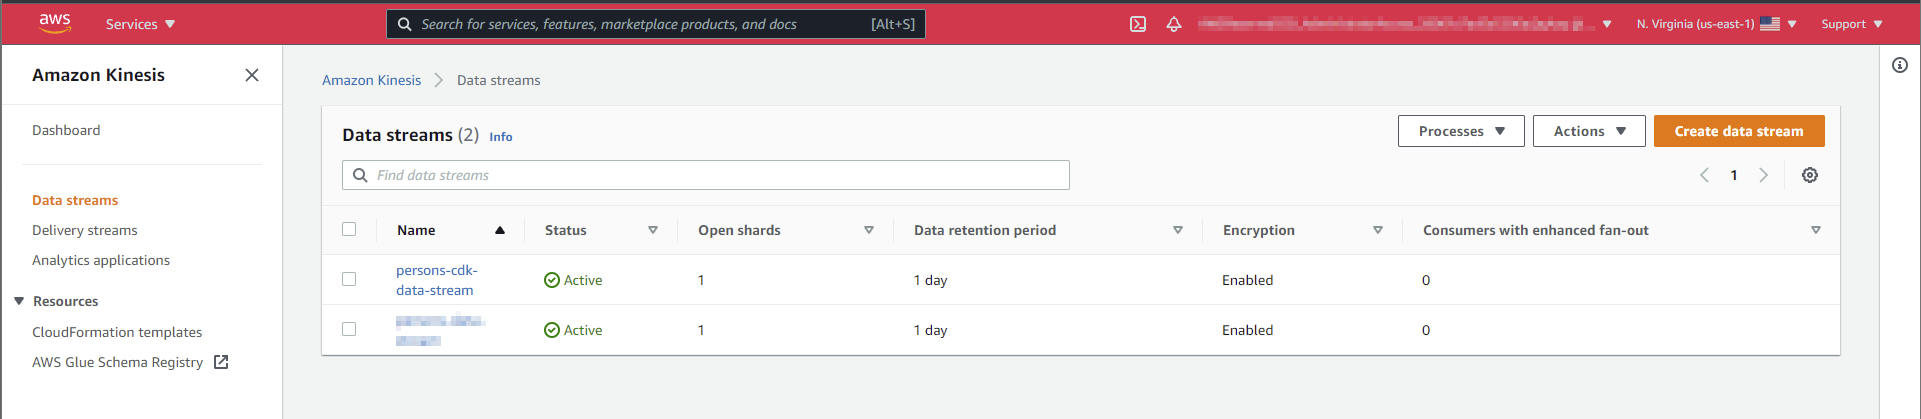
Task: Open the info panel icon at right edge
Action: click(x=1900, y=65)
